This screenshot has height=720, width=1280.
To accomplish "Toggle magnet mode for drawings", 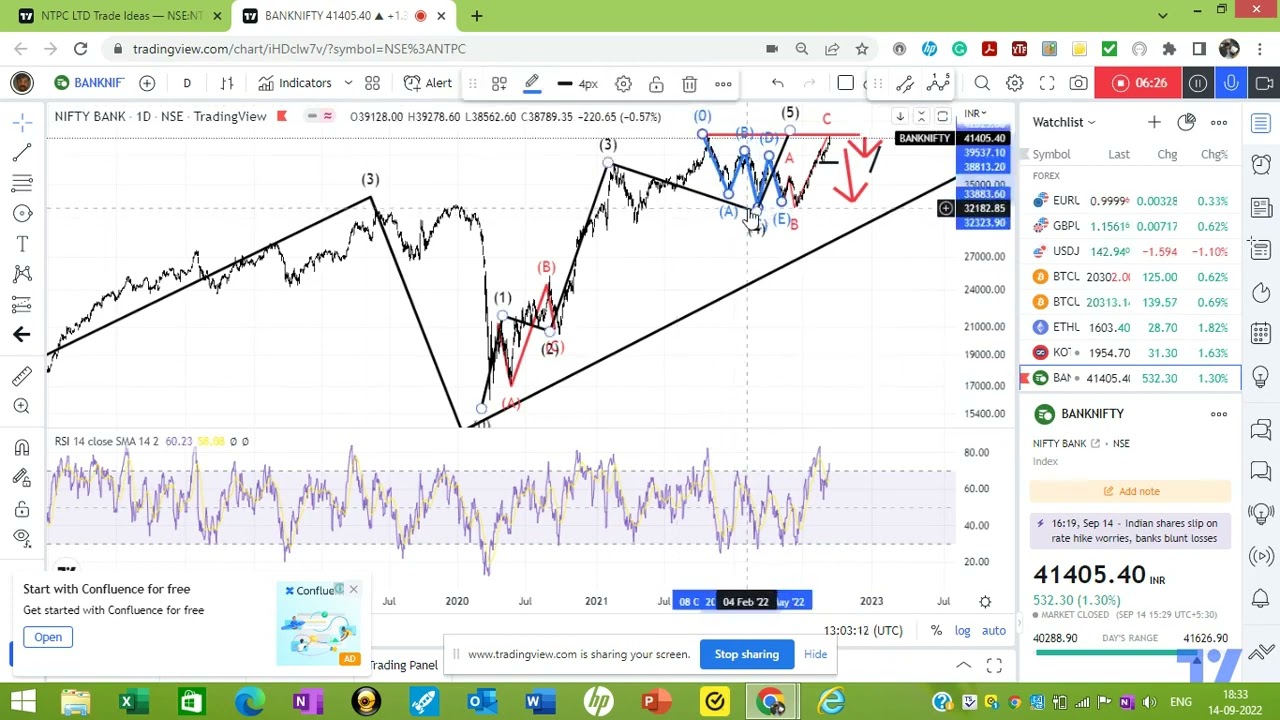I will pyautogui.click(x=22, y=447).
